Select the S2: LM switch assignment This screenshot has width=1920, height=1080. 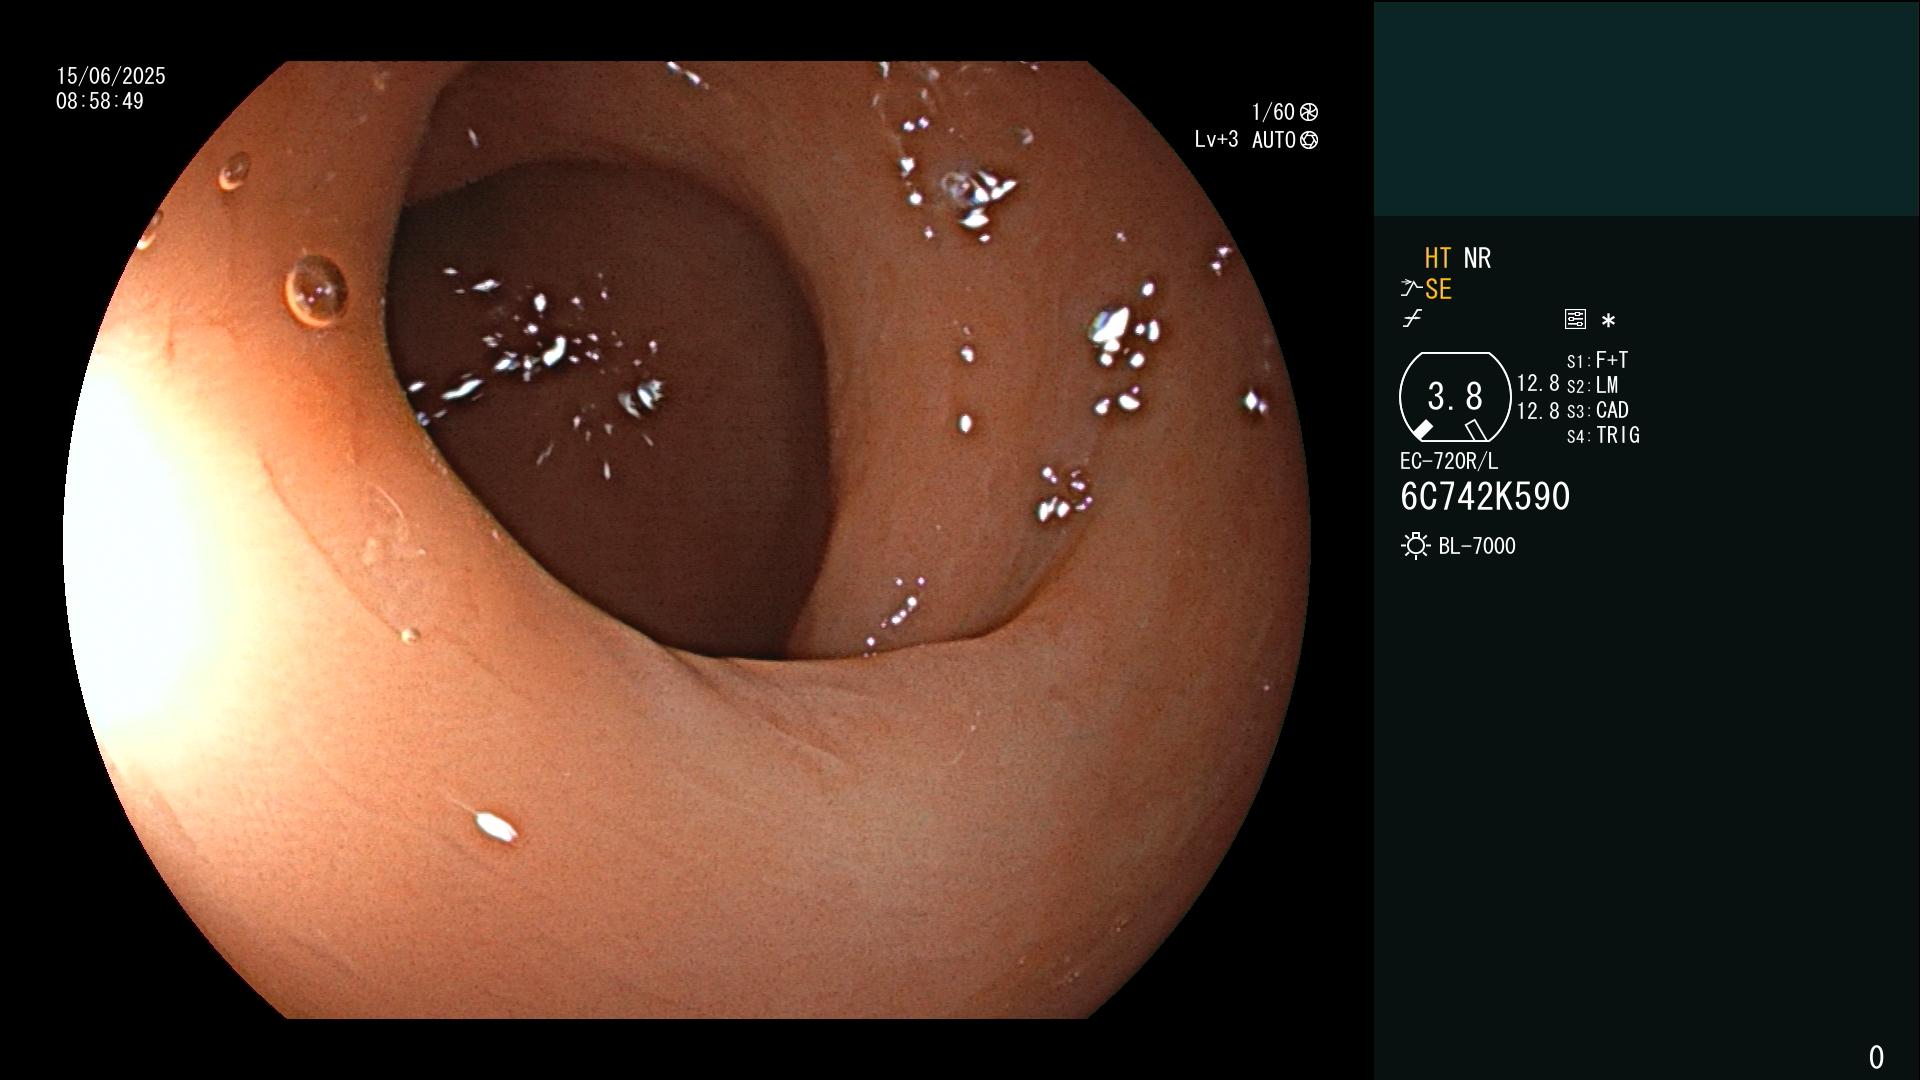1592,385
